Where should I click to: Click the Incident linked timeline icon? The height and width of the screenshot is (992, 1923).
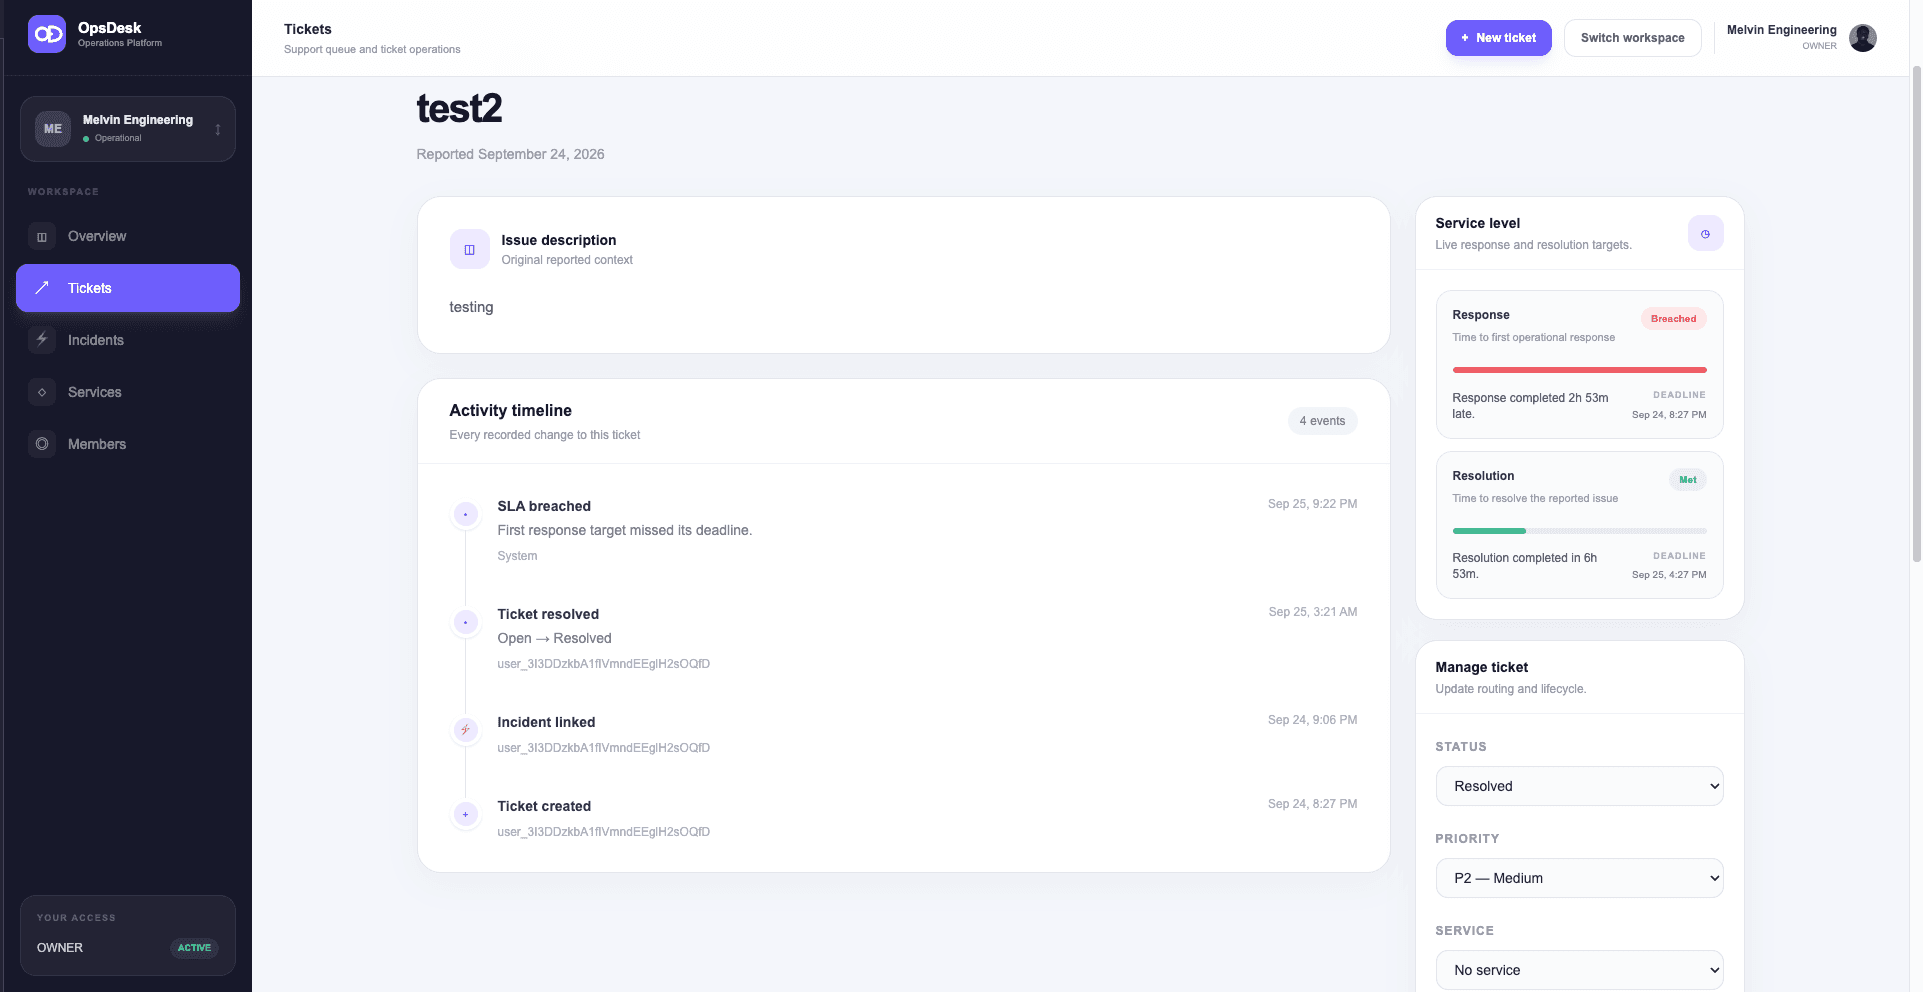click(x=465, y=730)
